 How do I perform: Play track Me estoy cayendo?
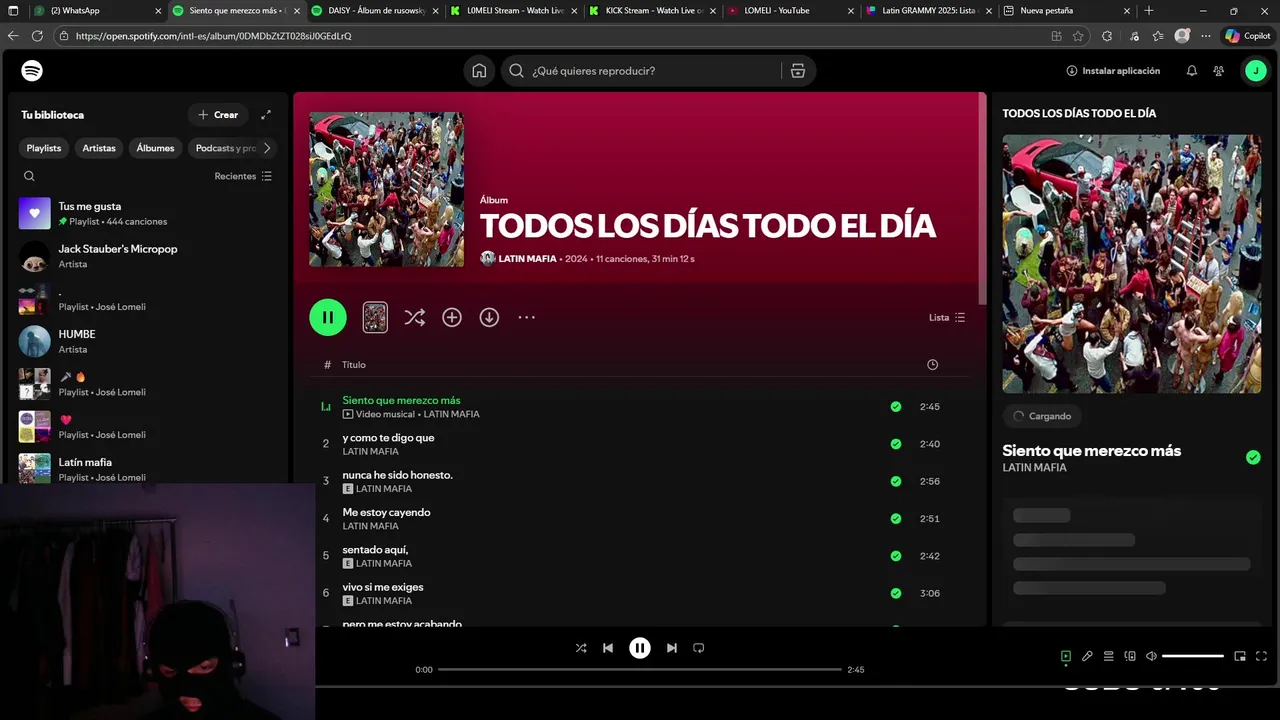point(325,519)
